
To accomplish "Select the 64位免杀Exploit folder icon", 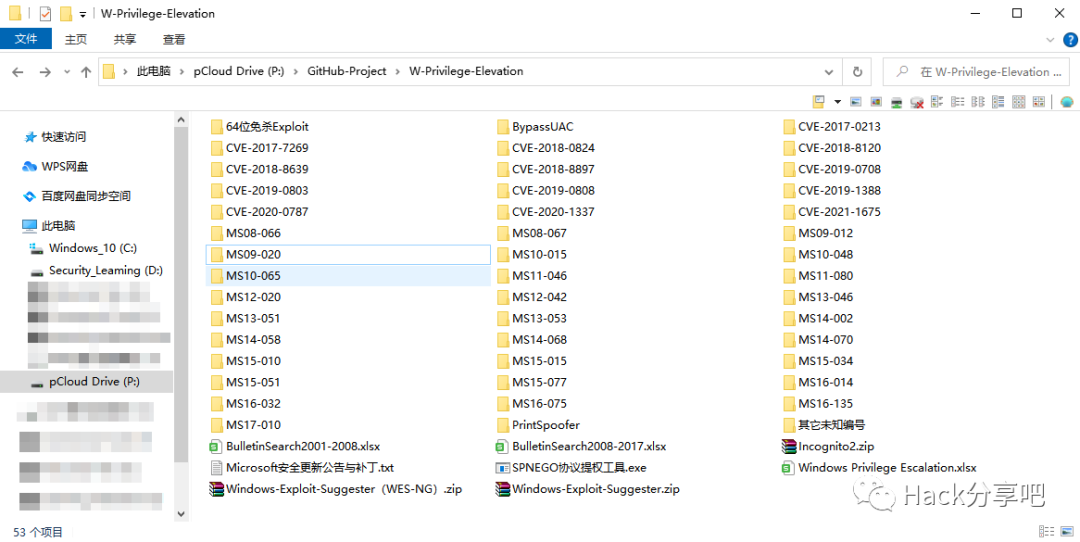I will point(216,127).
